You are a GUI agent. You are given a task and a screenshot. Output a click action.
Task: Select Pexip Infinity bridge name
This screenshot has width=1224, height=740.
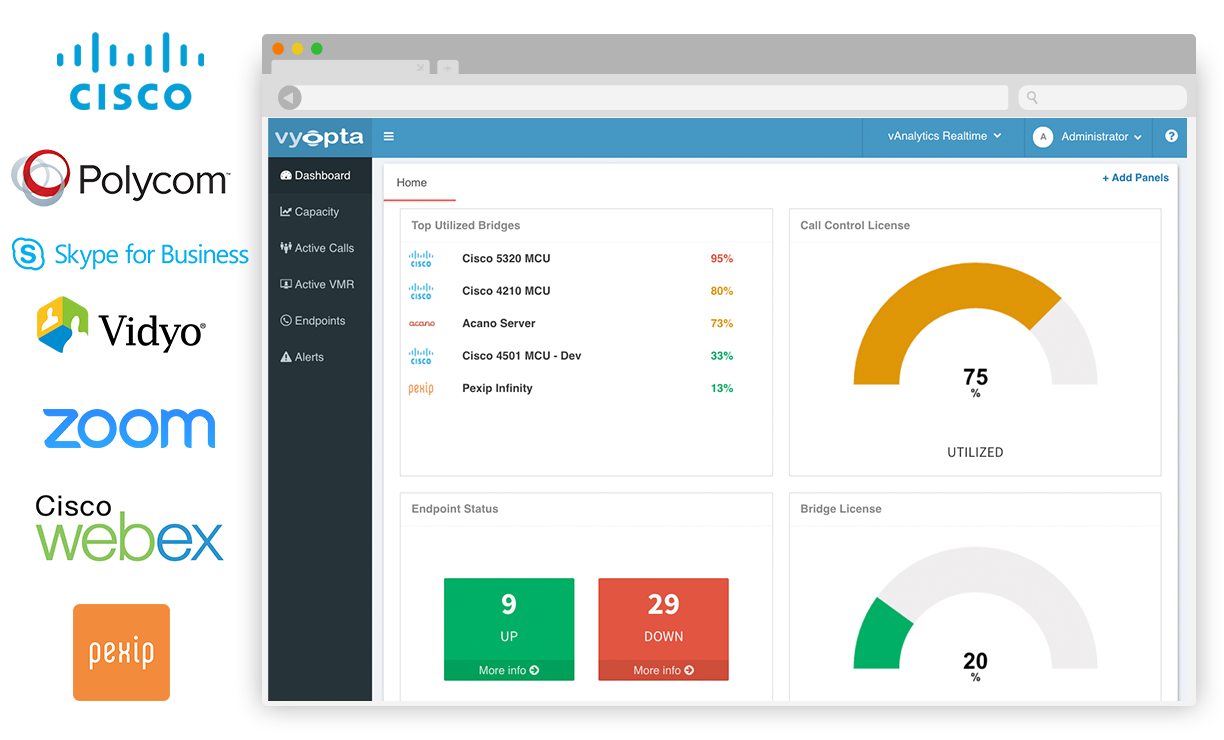pyautogui.click(x=497, y=388)
